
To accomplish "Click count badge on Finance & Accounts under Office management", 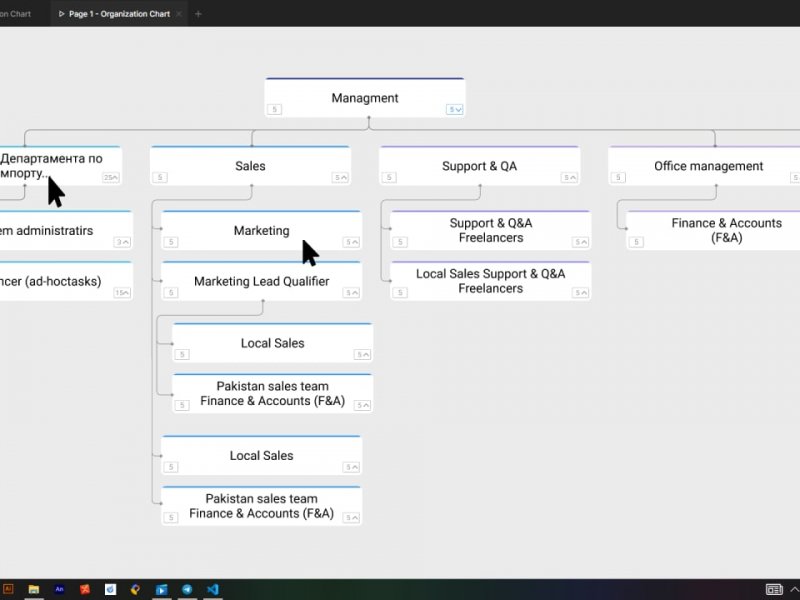I will (636, 242).
